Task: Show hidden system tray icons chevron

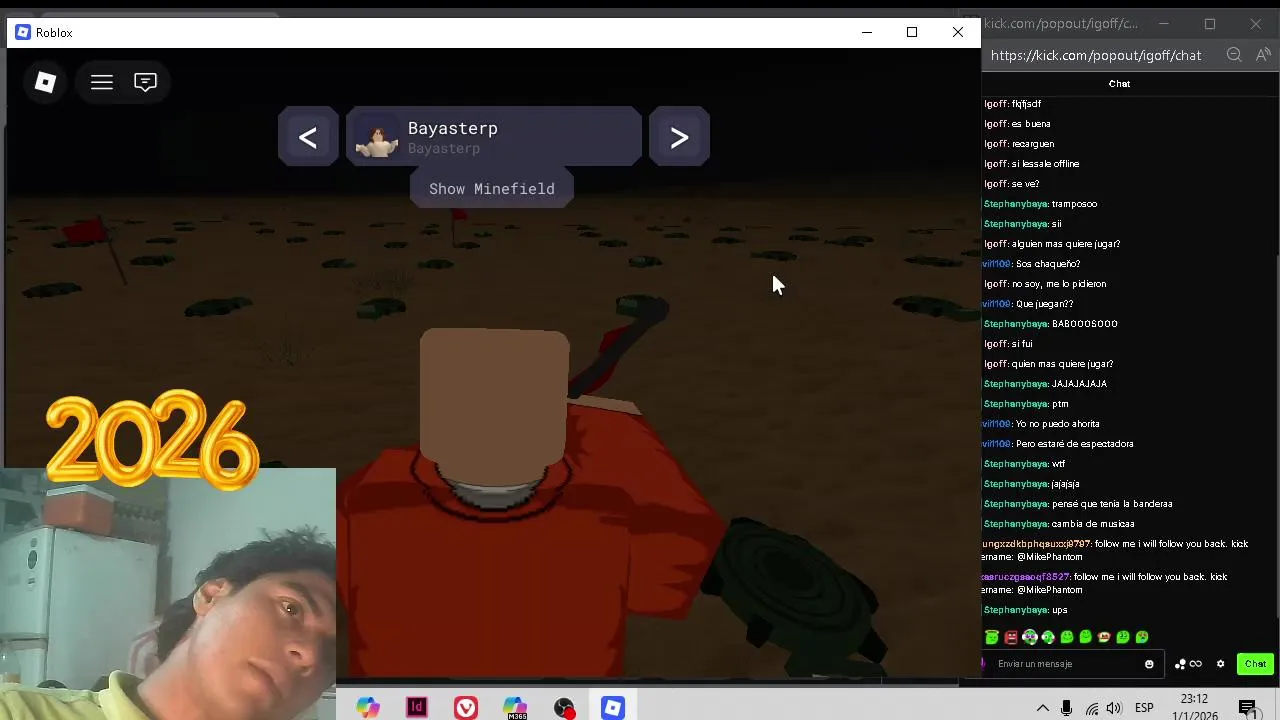Action: pyautogui.click(x=1042, y=708)
